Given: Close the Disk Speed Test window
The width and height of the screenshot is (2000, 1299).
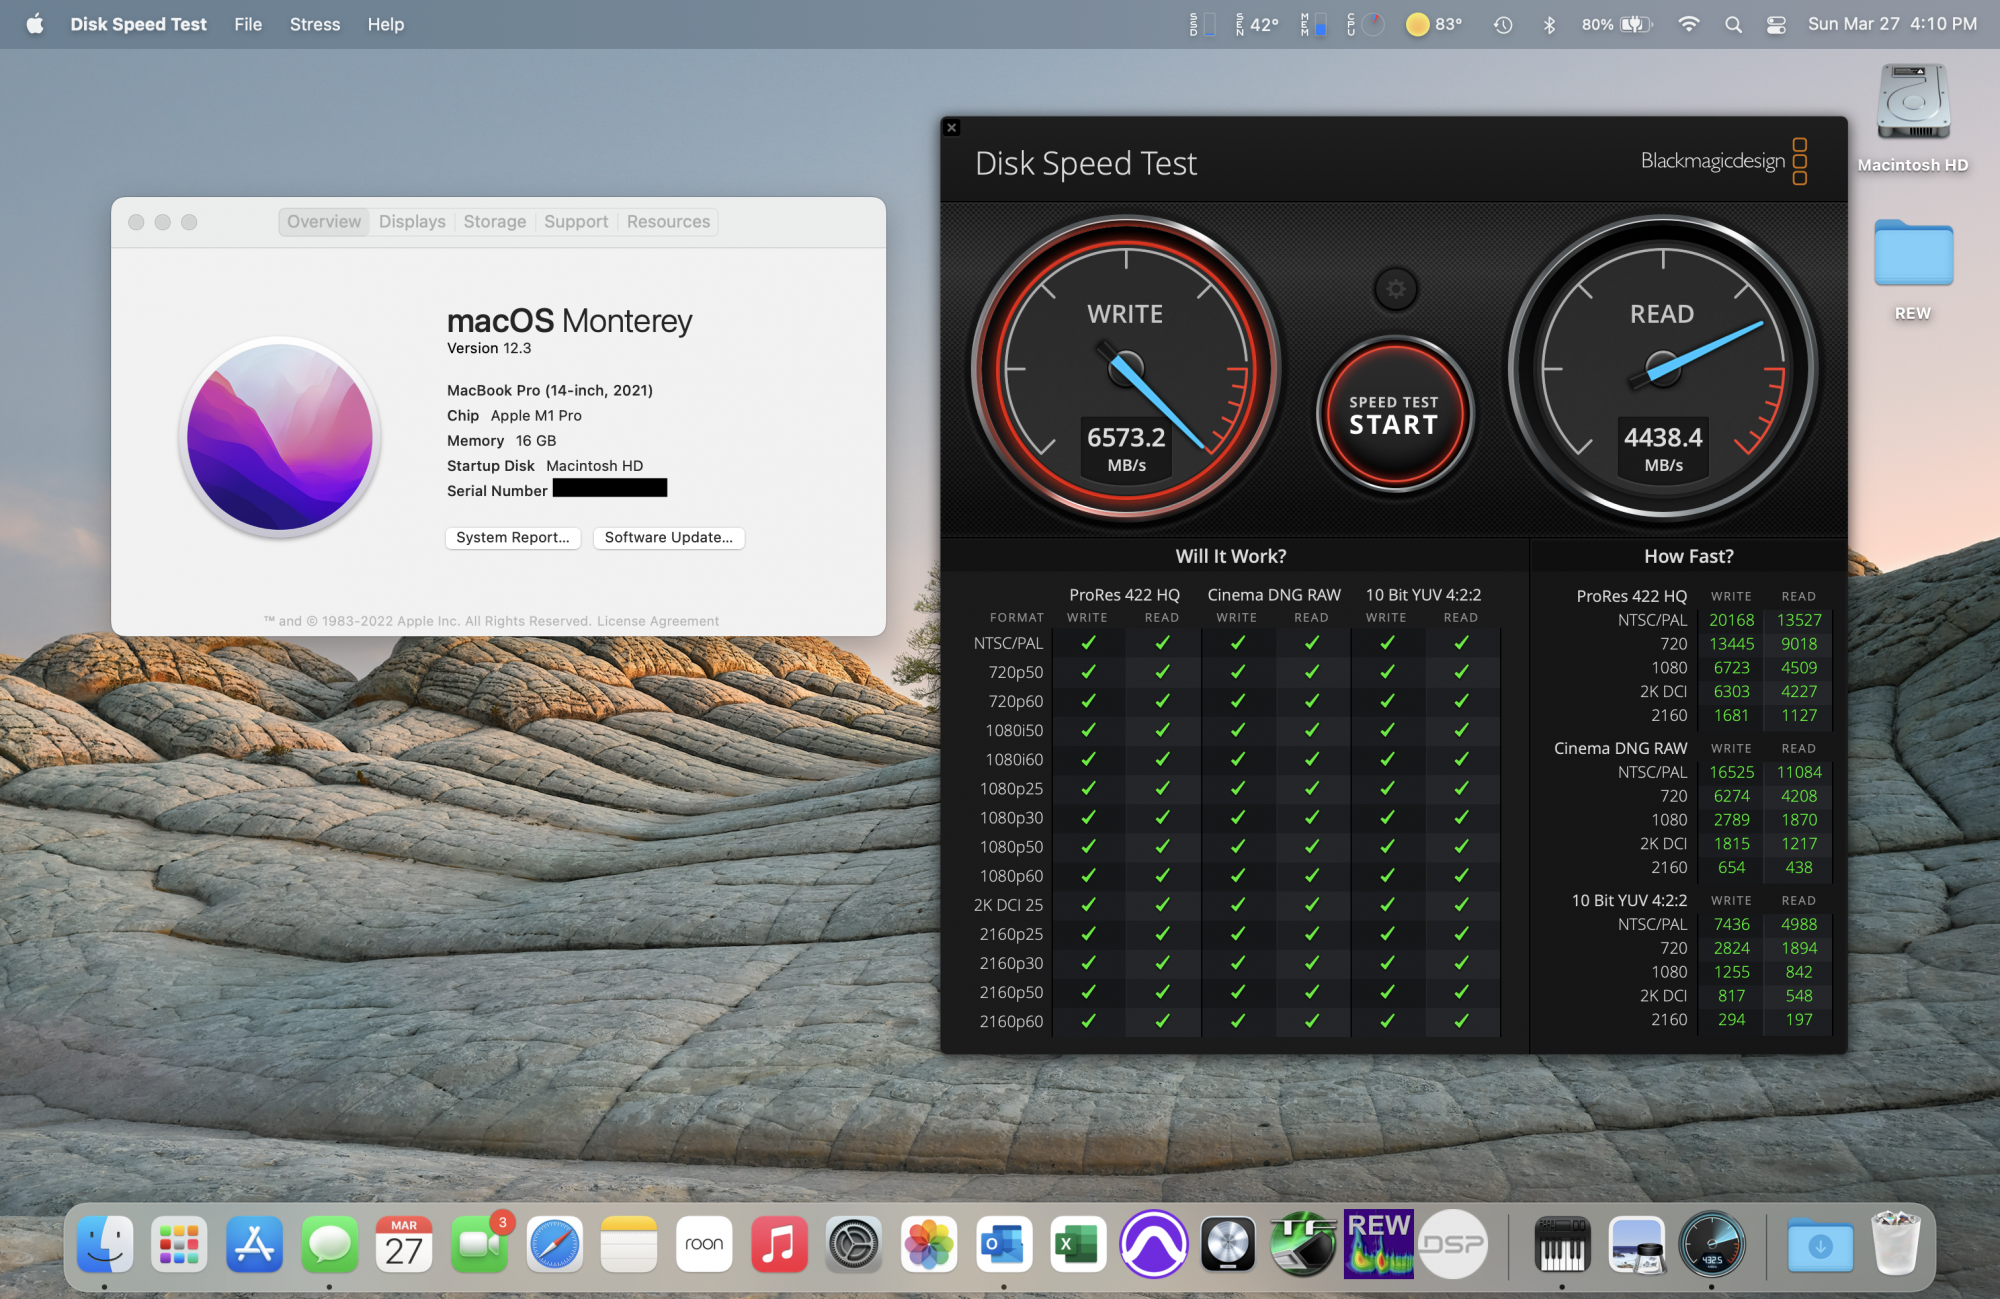Looking at the screenshot, I should pos(952,128).
